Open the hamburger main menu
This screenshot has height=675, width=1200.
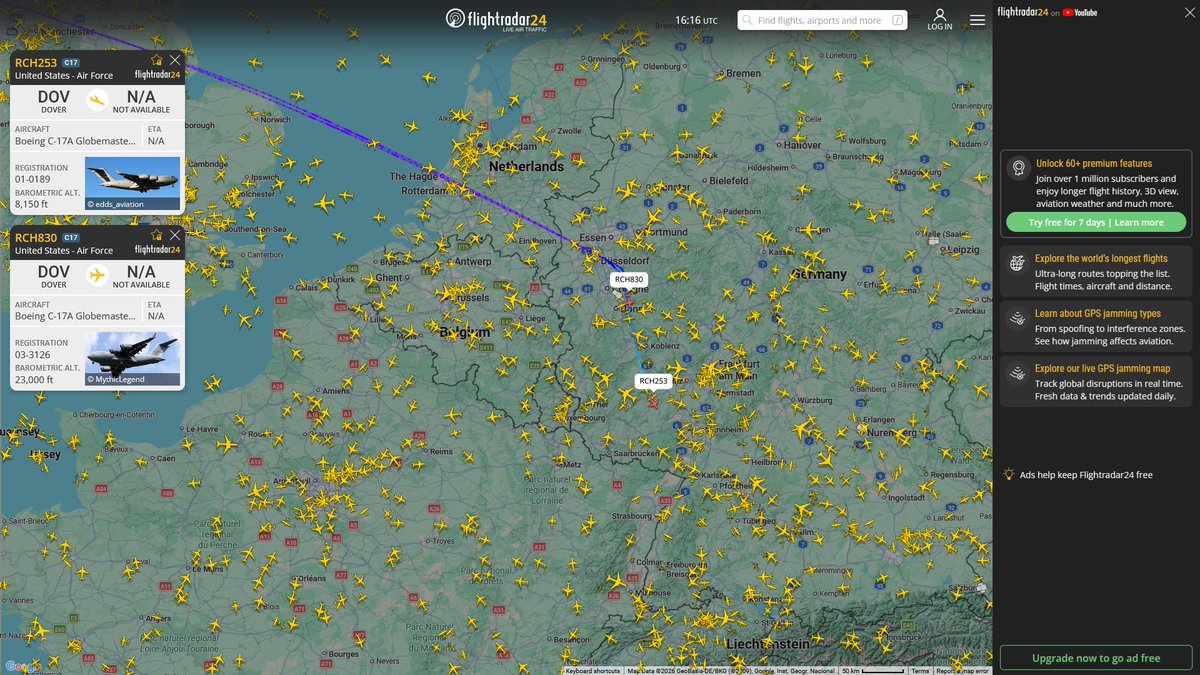[977, 19]
